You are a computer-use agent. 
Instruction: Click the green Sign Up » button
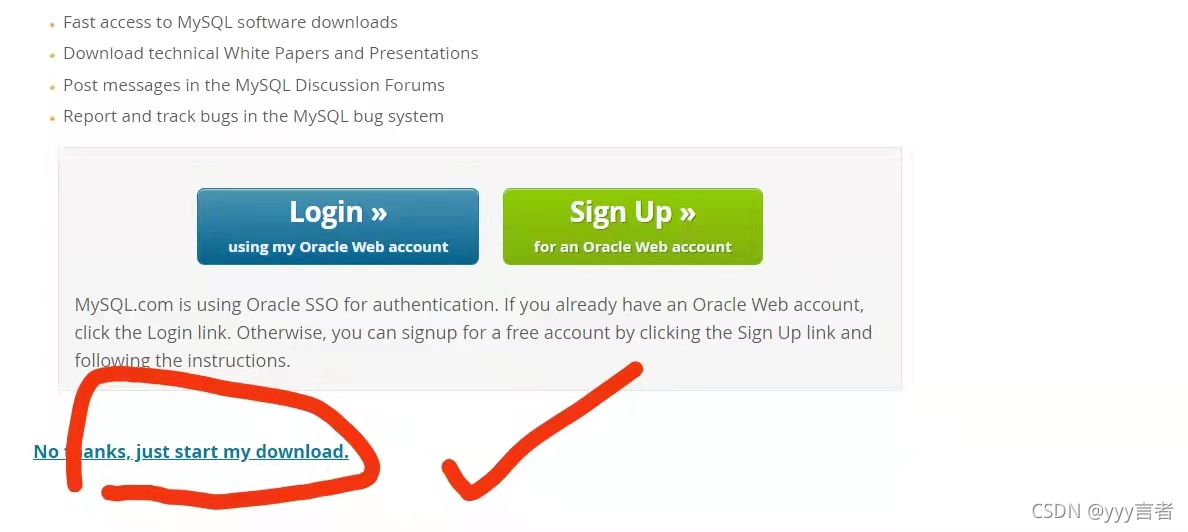coord(633,227)
